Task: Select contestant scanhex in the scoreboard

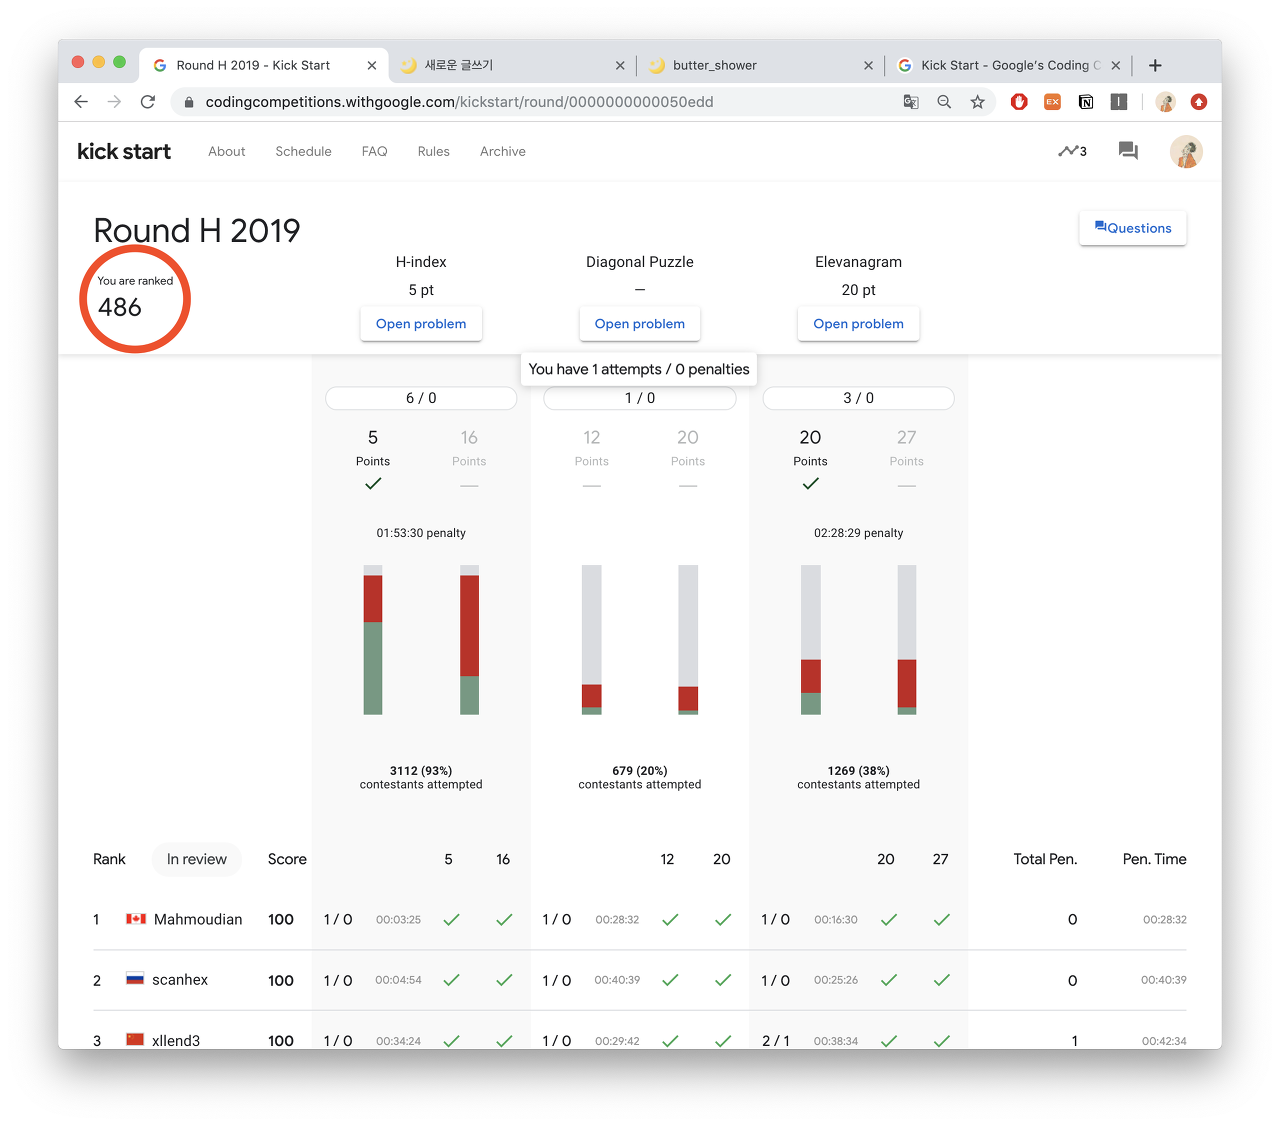Action: (180, 980)
